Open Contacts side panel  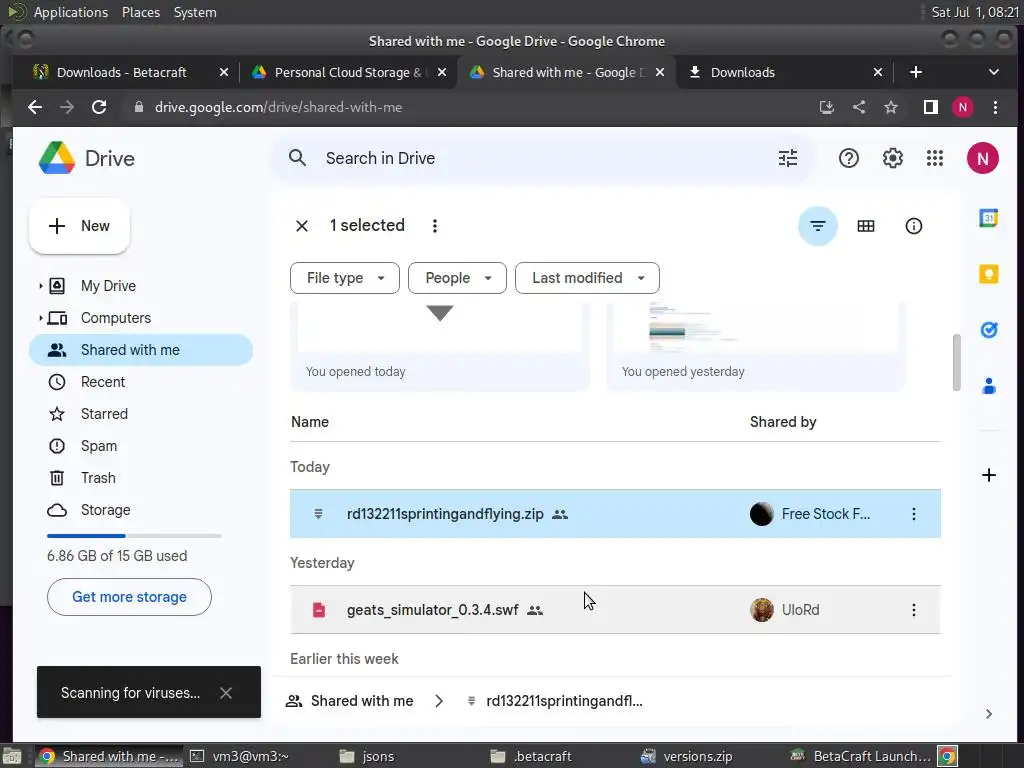coord(988,386)
